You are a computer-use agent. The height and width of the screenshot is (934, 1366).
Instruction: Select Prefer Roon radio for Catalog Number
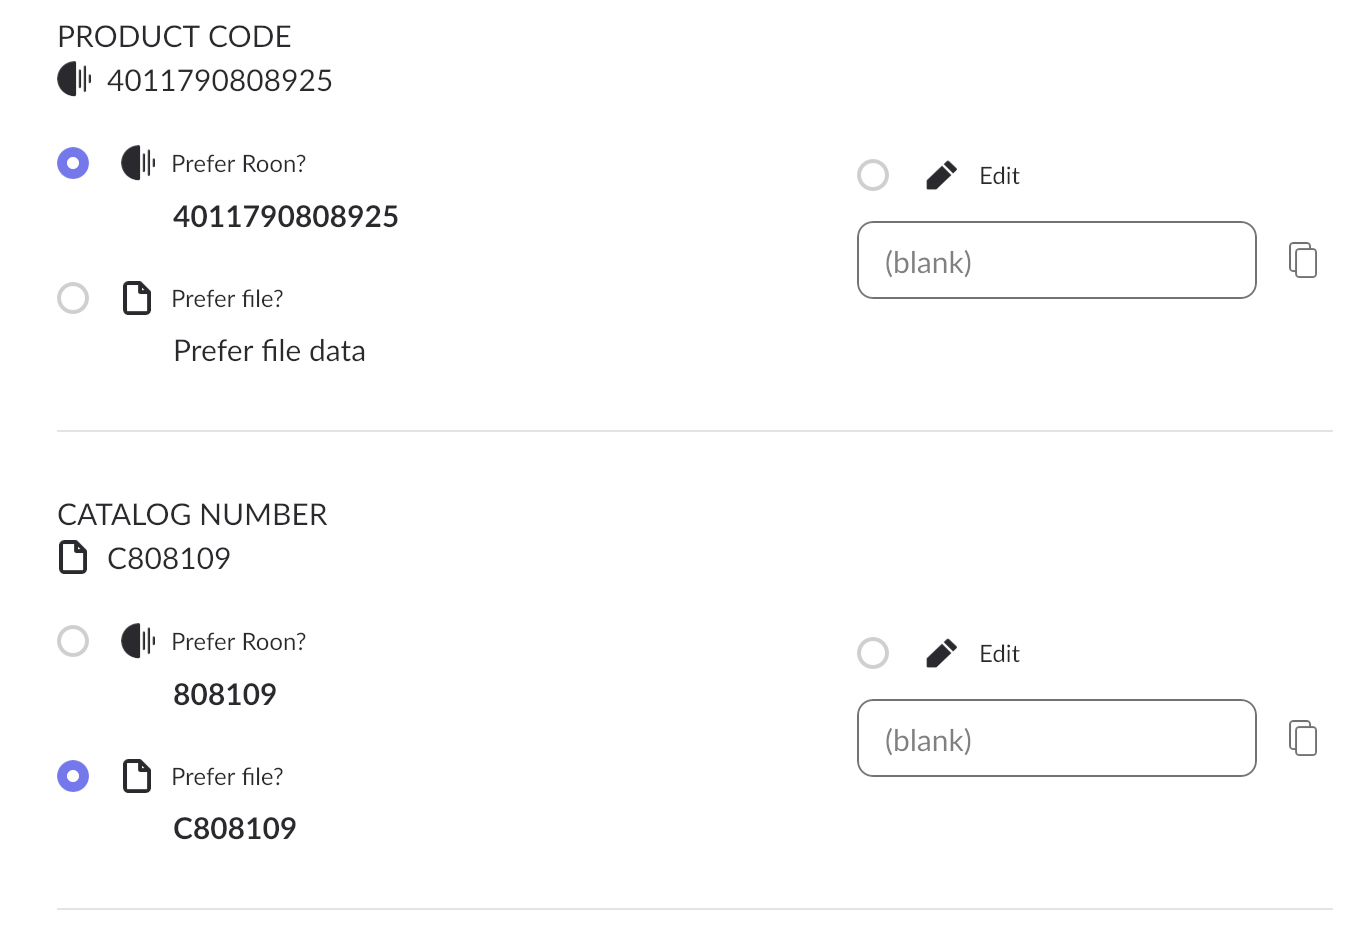[73, 641]
